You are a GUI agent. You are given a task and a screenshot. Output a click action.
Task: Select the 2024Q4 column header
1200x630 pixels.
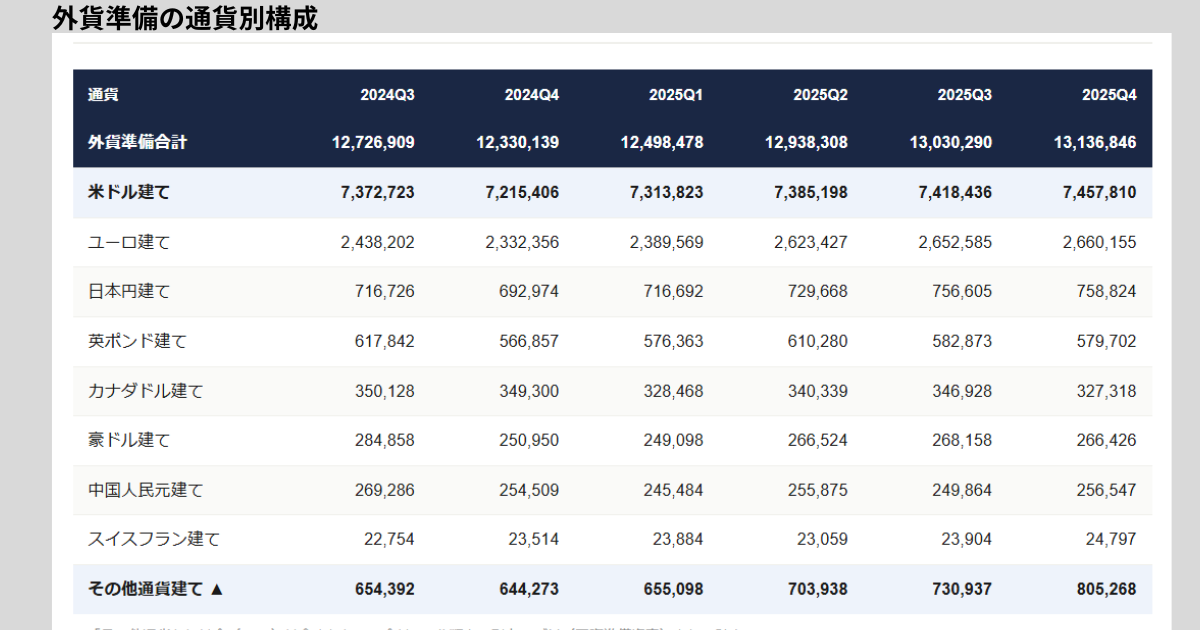(x=531, y=95)
